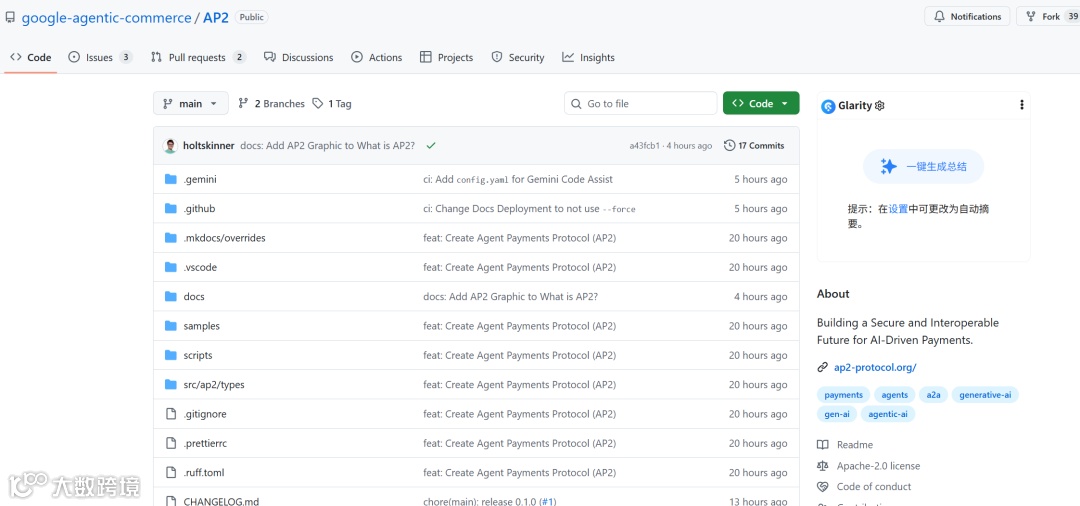Open the Glarity settings gear icon
The image size is (1080, 506).
tap(880, 105)
